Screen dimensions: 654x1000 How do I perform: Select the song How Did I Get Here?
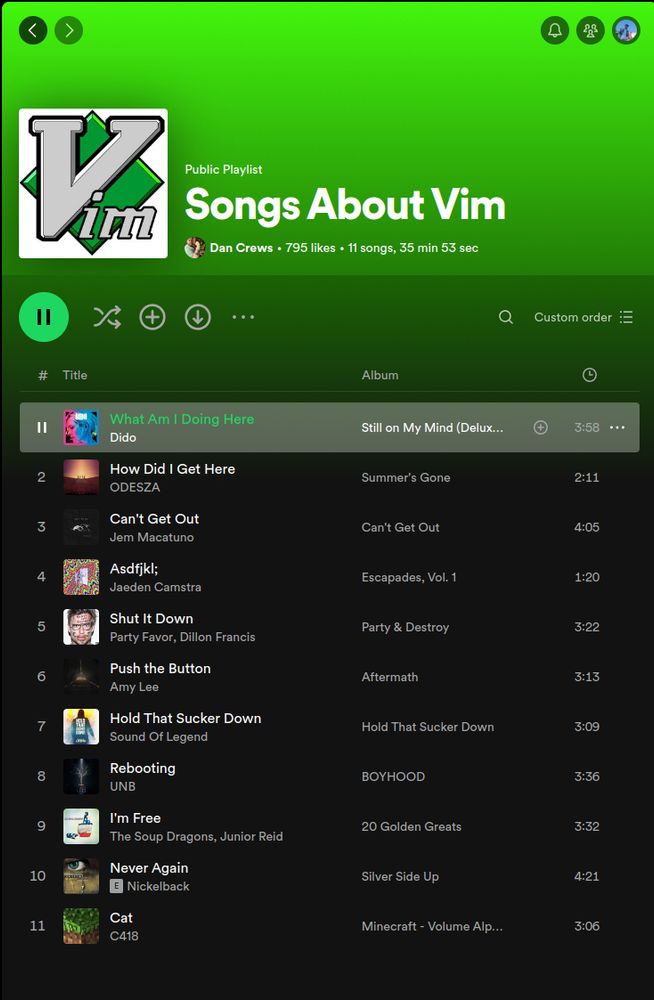[172, 469]
